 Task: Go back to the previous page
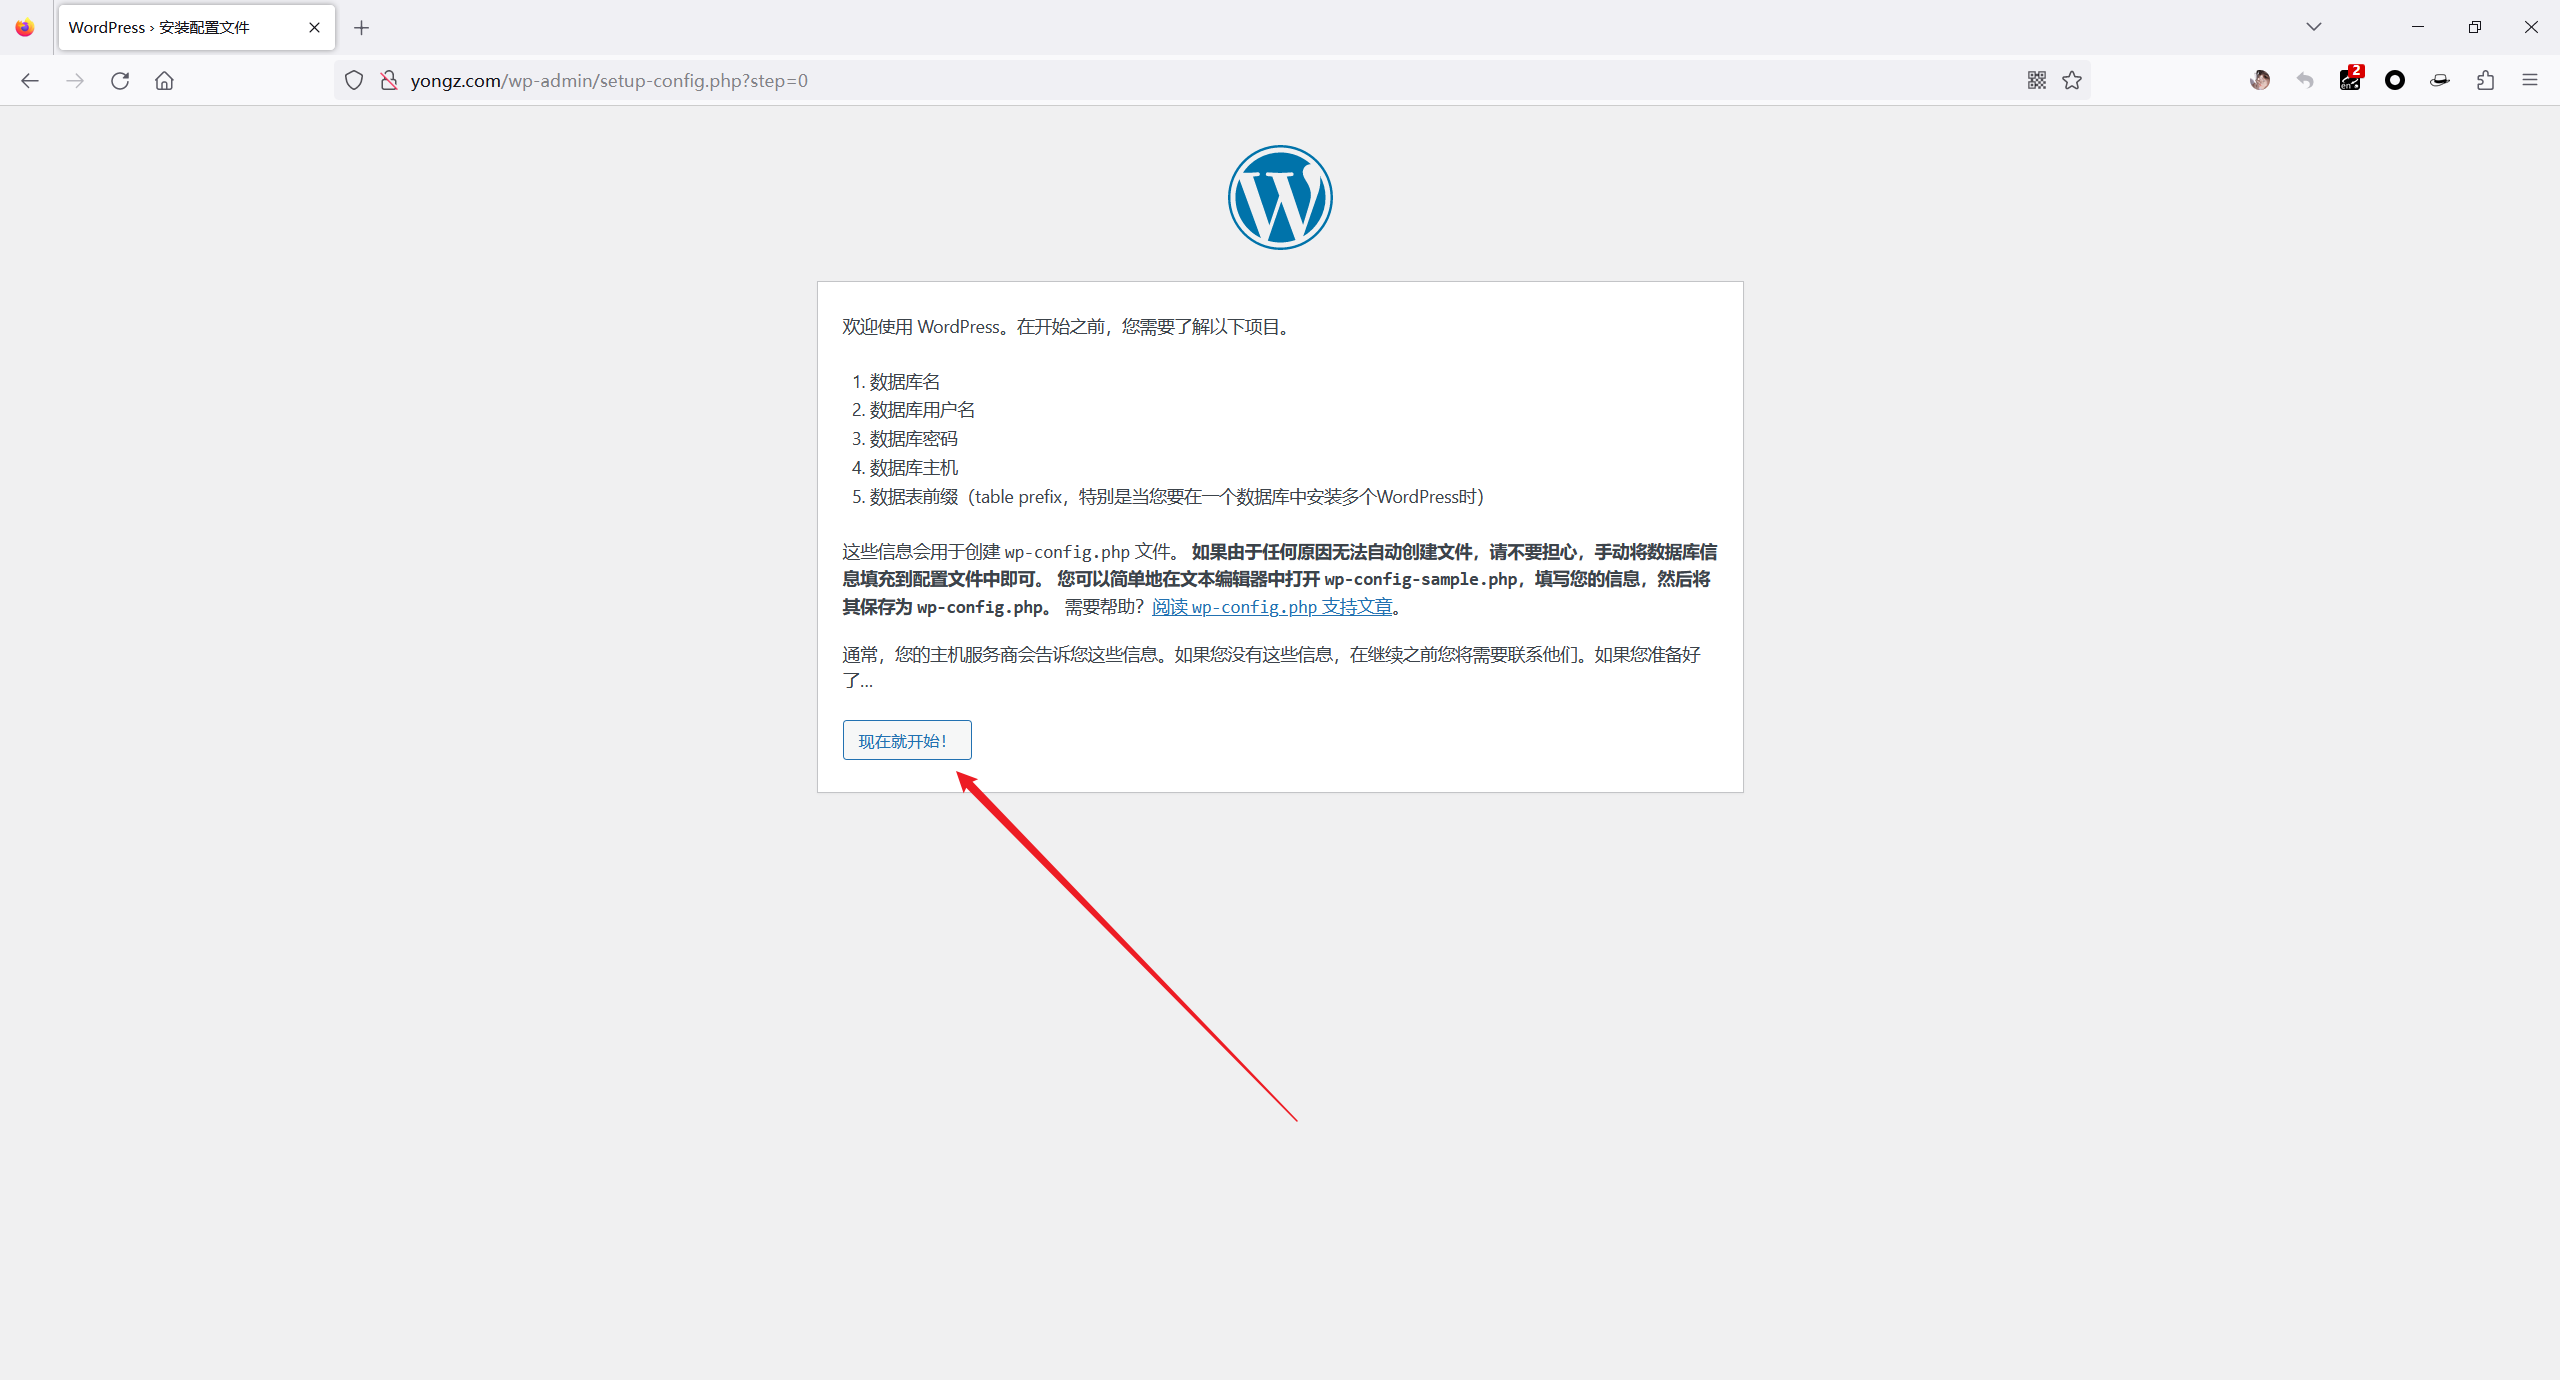30,80
